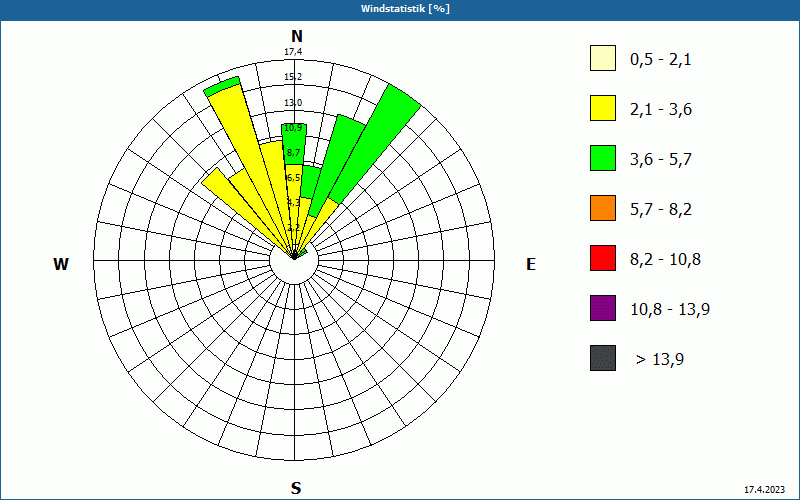Click the legend label "5,7 - 8,2"
This screenshot has width=800, height=500.
(x=661, y=210)
